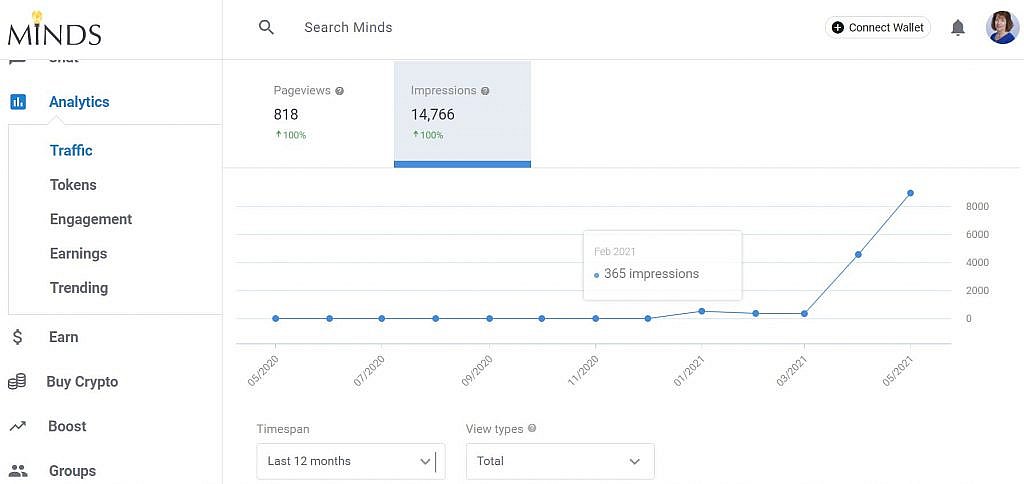
Task: Expand the View types Total dropdown
Action: coord(560,461)
